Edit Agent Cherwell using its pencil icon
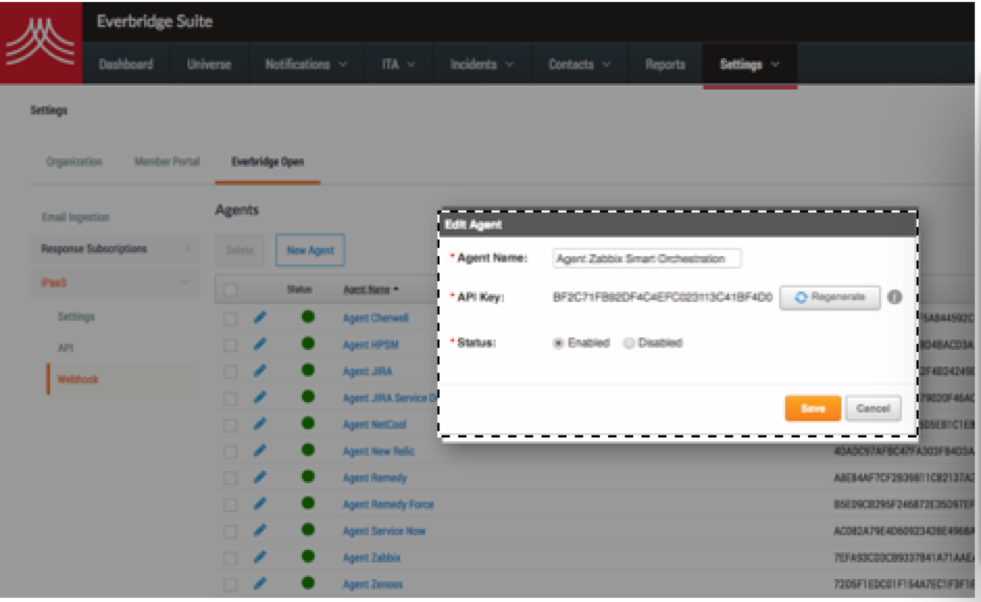Screen dimensions: 981x602 coord(260,317)
